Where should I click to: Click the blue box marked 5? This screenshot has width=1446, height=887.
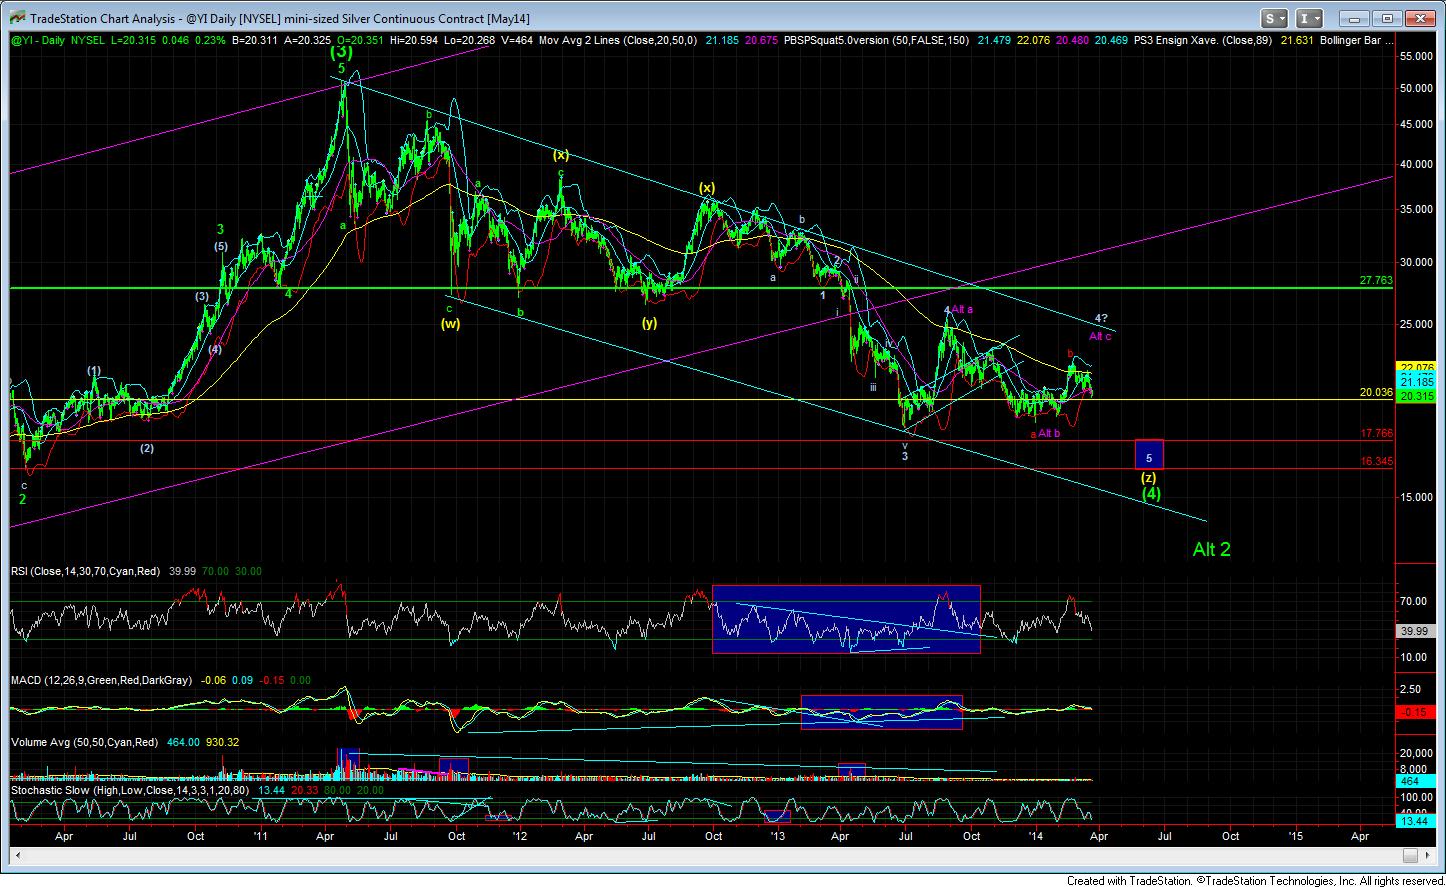(x=1149, y=455)
